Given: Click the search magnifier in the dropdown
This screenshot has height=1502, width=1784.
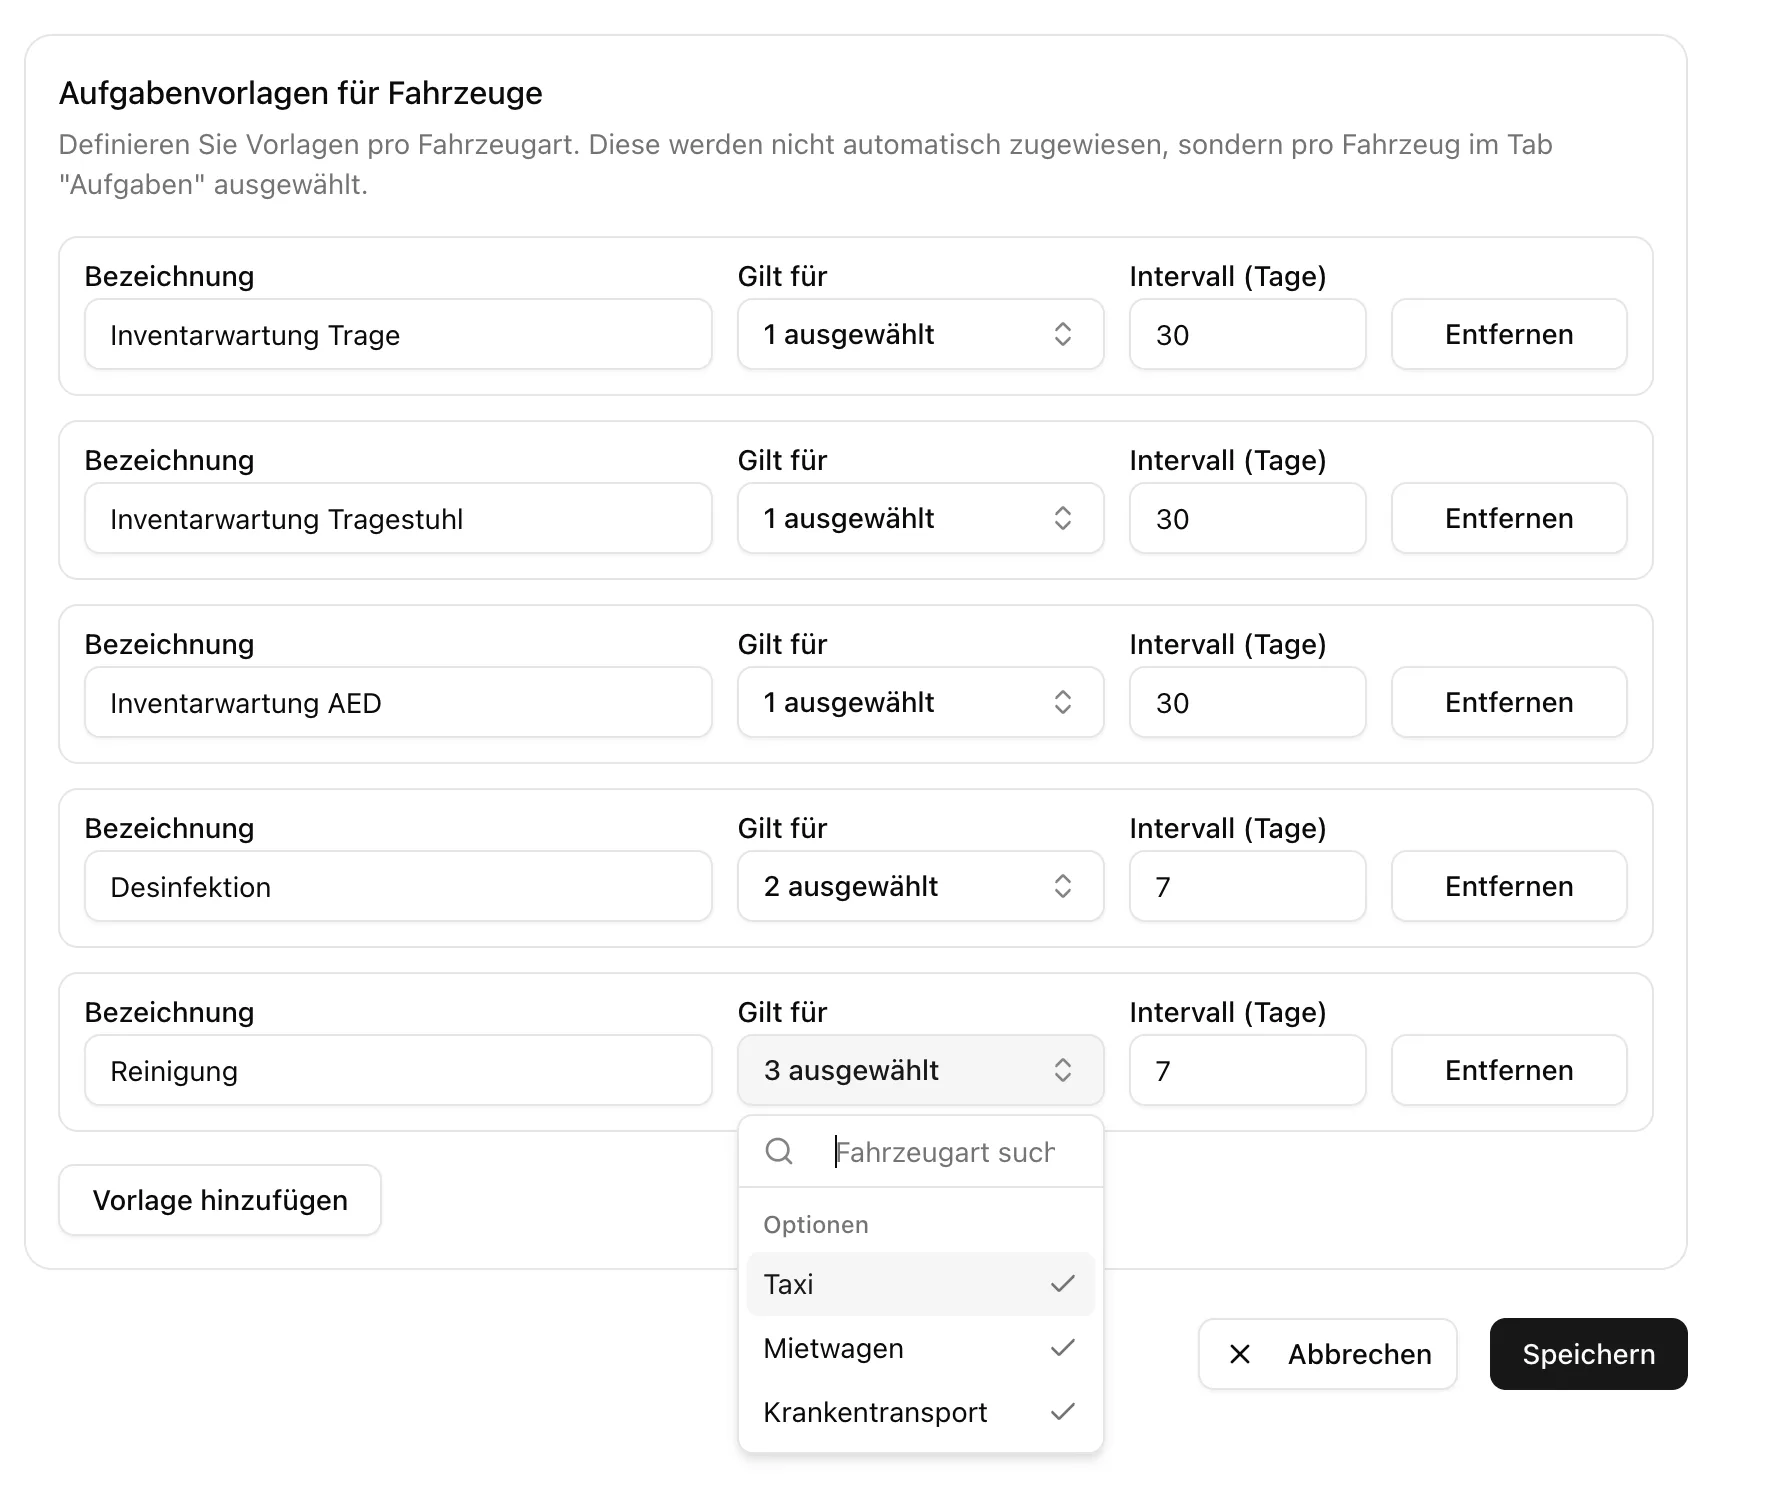Looking at the screenshot, I should tap(778, 1151).
